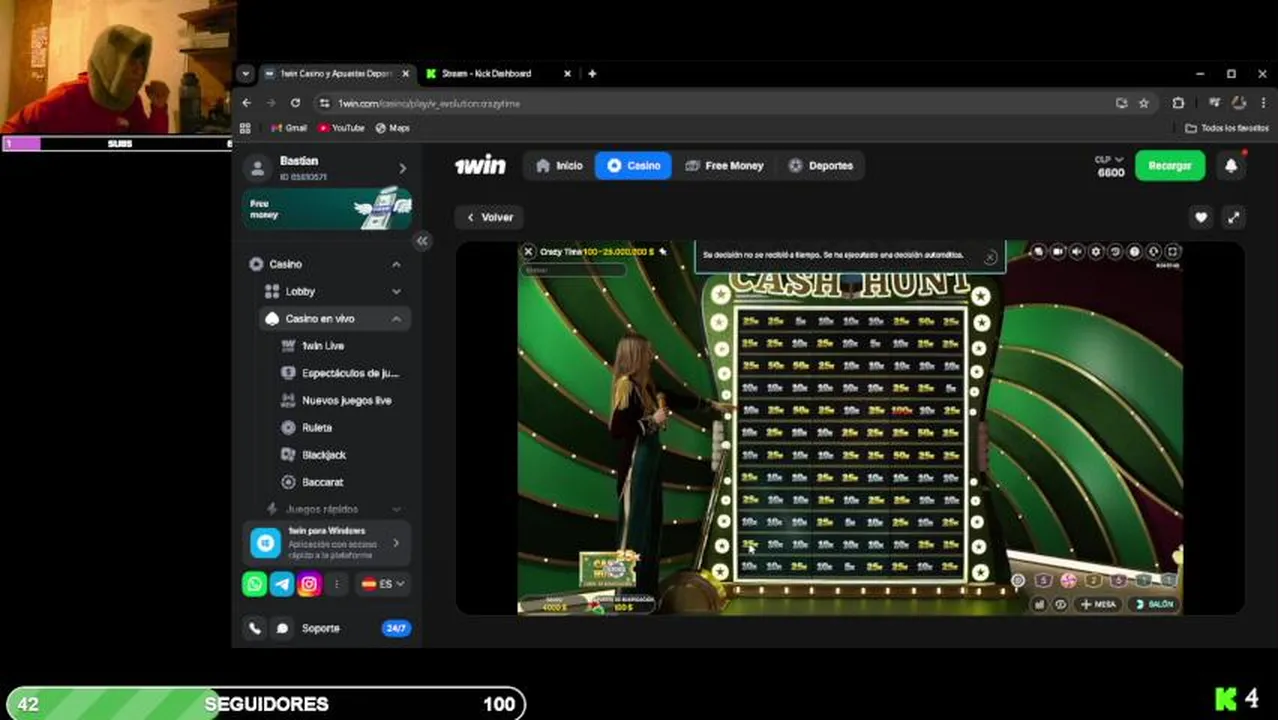
Task: Expand the Bastian profile chevron
Action: click(402, 169)
